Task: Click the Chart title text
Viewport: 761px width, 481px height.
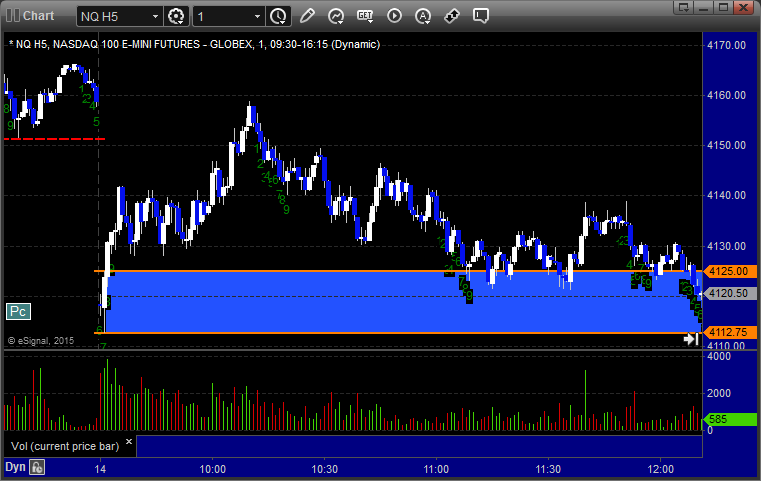Action: (x=38, y=16)
